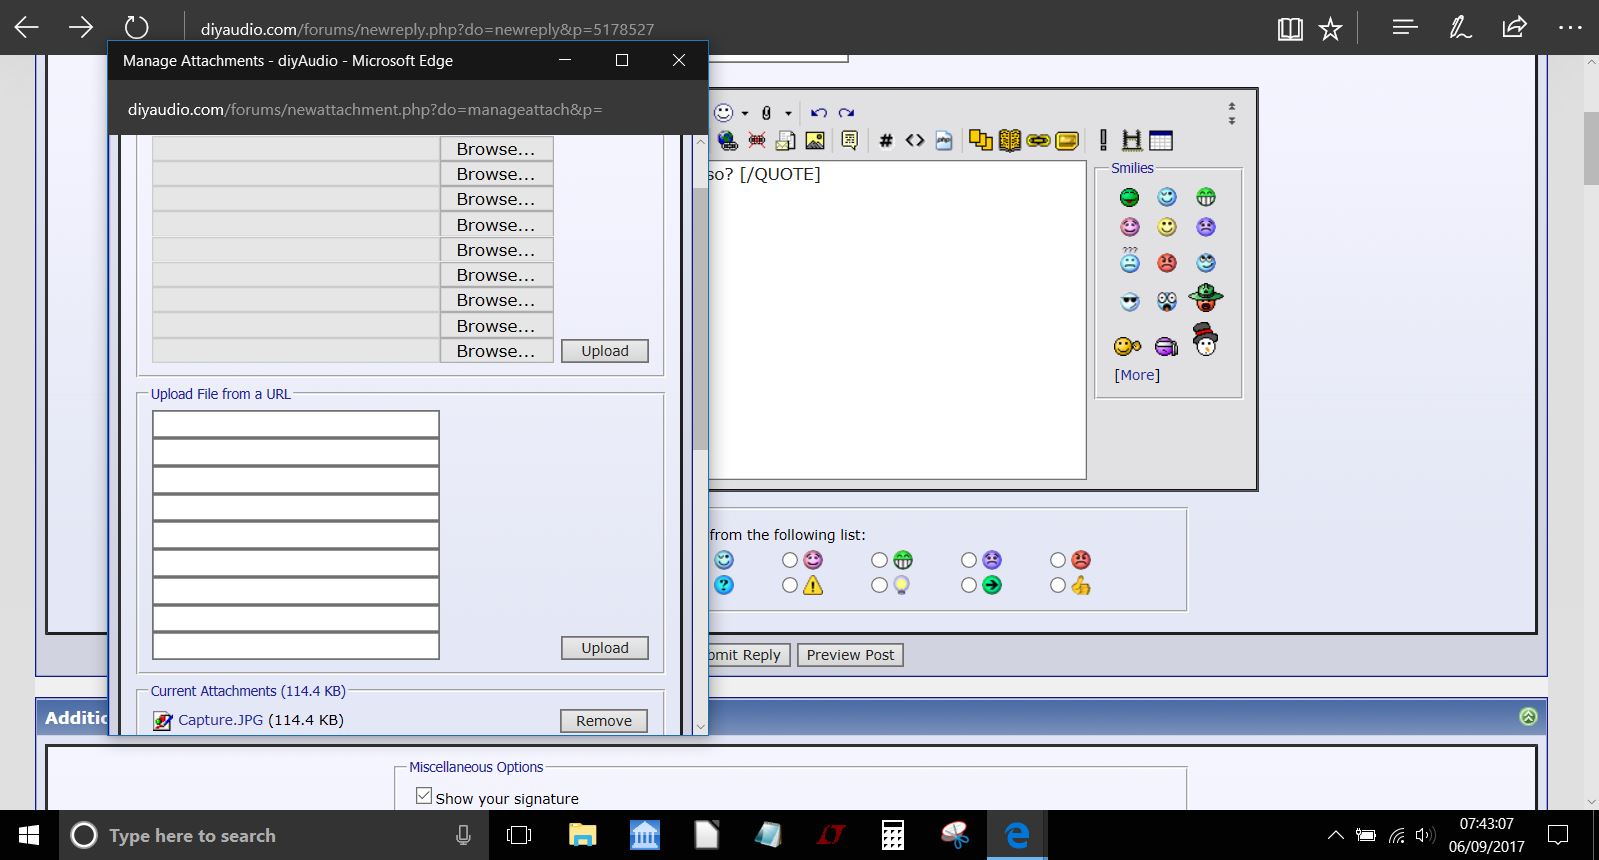This screenshot has width=1599, height=860.
Task: Open the Capture.JPG attachment link
Action: [x=220, y=720]
